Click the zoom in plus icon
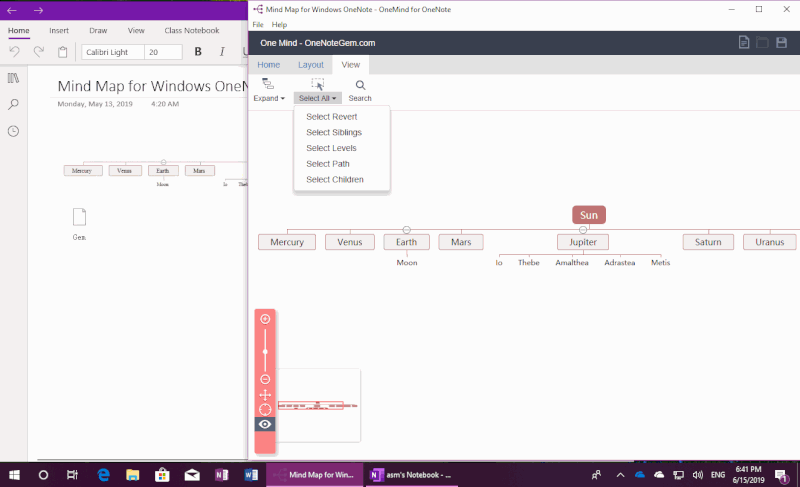This screenshot has width=800, height=487. pyautogui.click(x=265, y=319)
